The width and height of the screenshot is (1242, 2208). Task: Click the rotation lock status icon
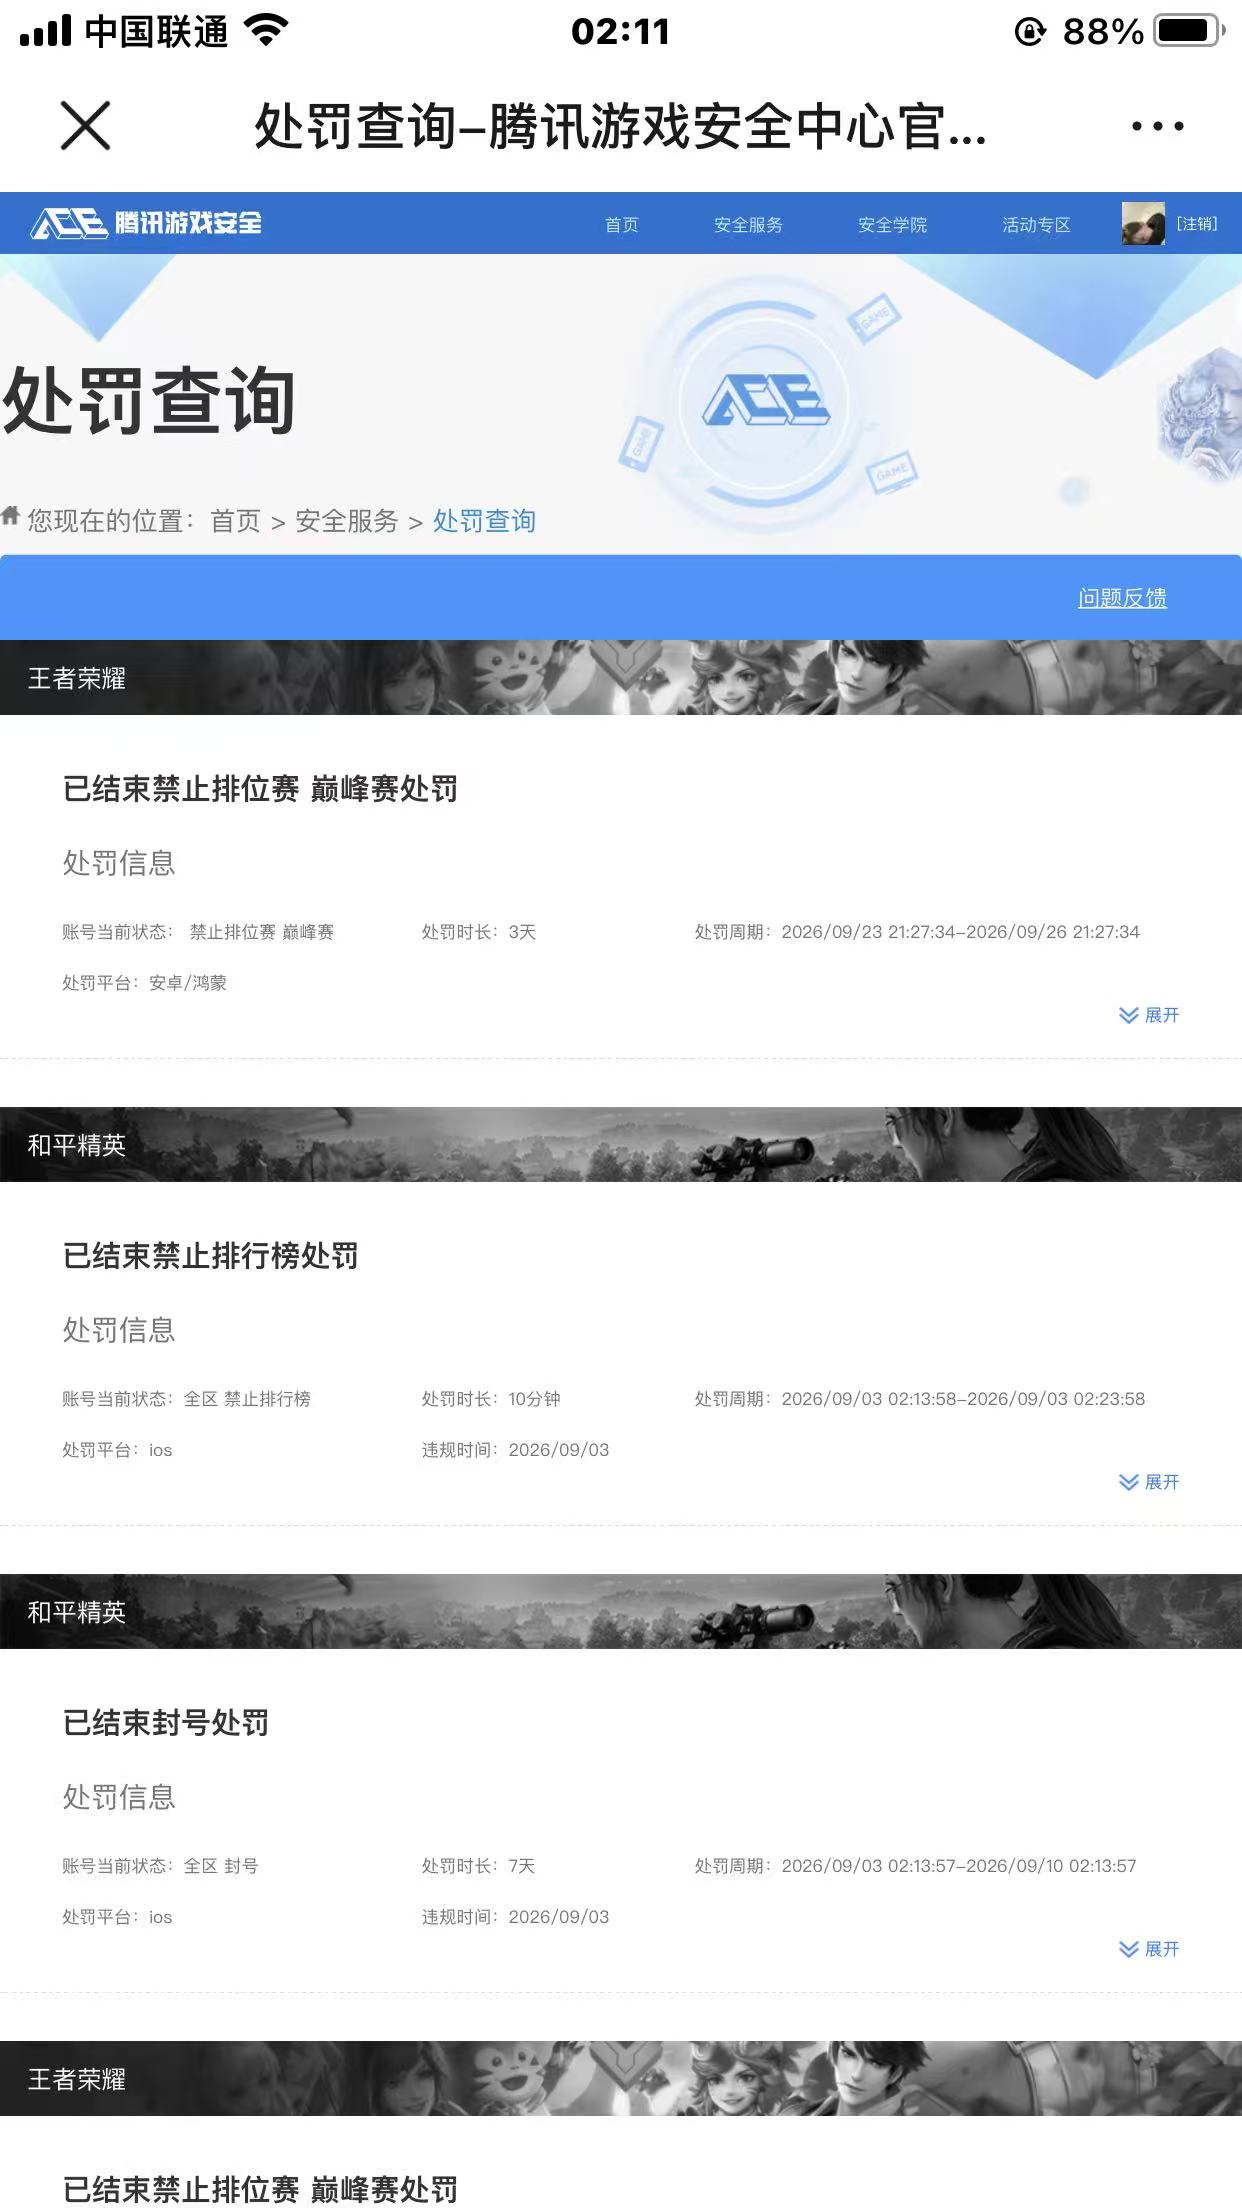(1030, 32)
